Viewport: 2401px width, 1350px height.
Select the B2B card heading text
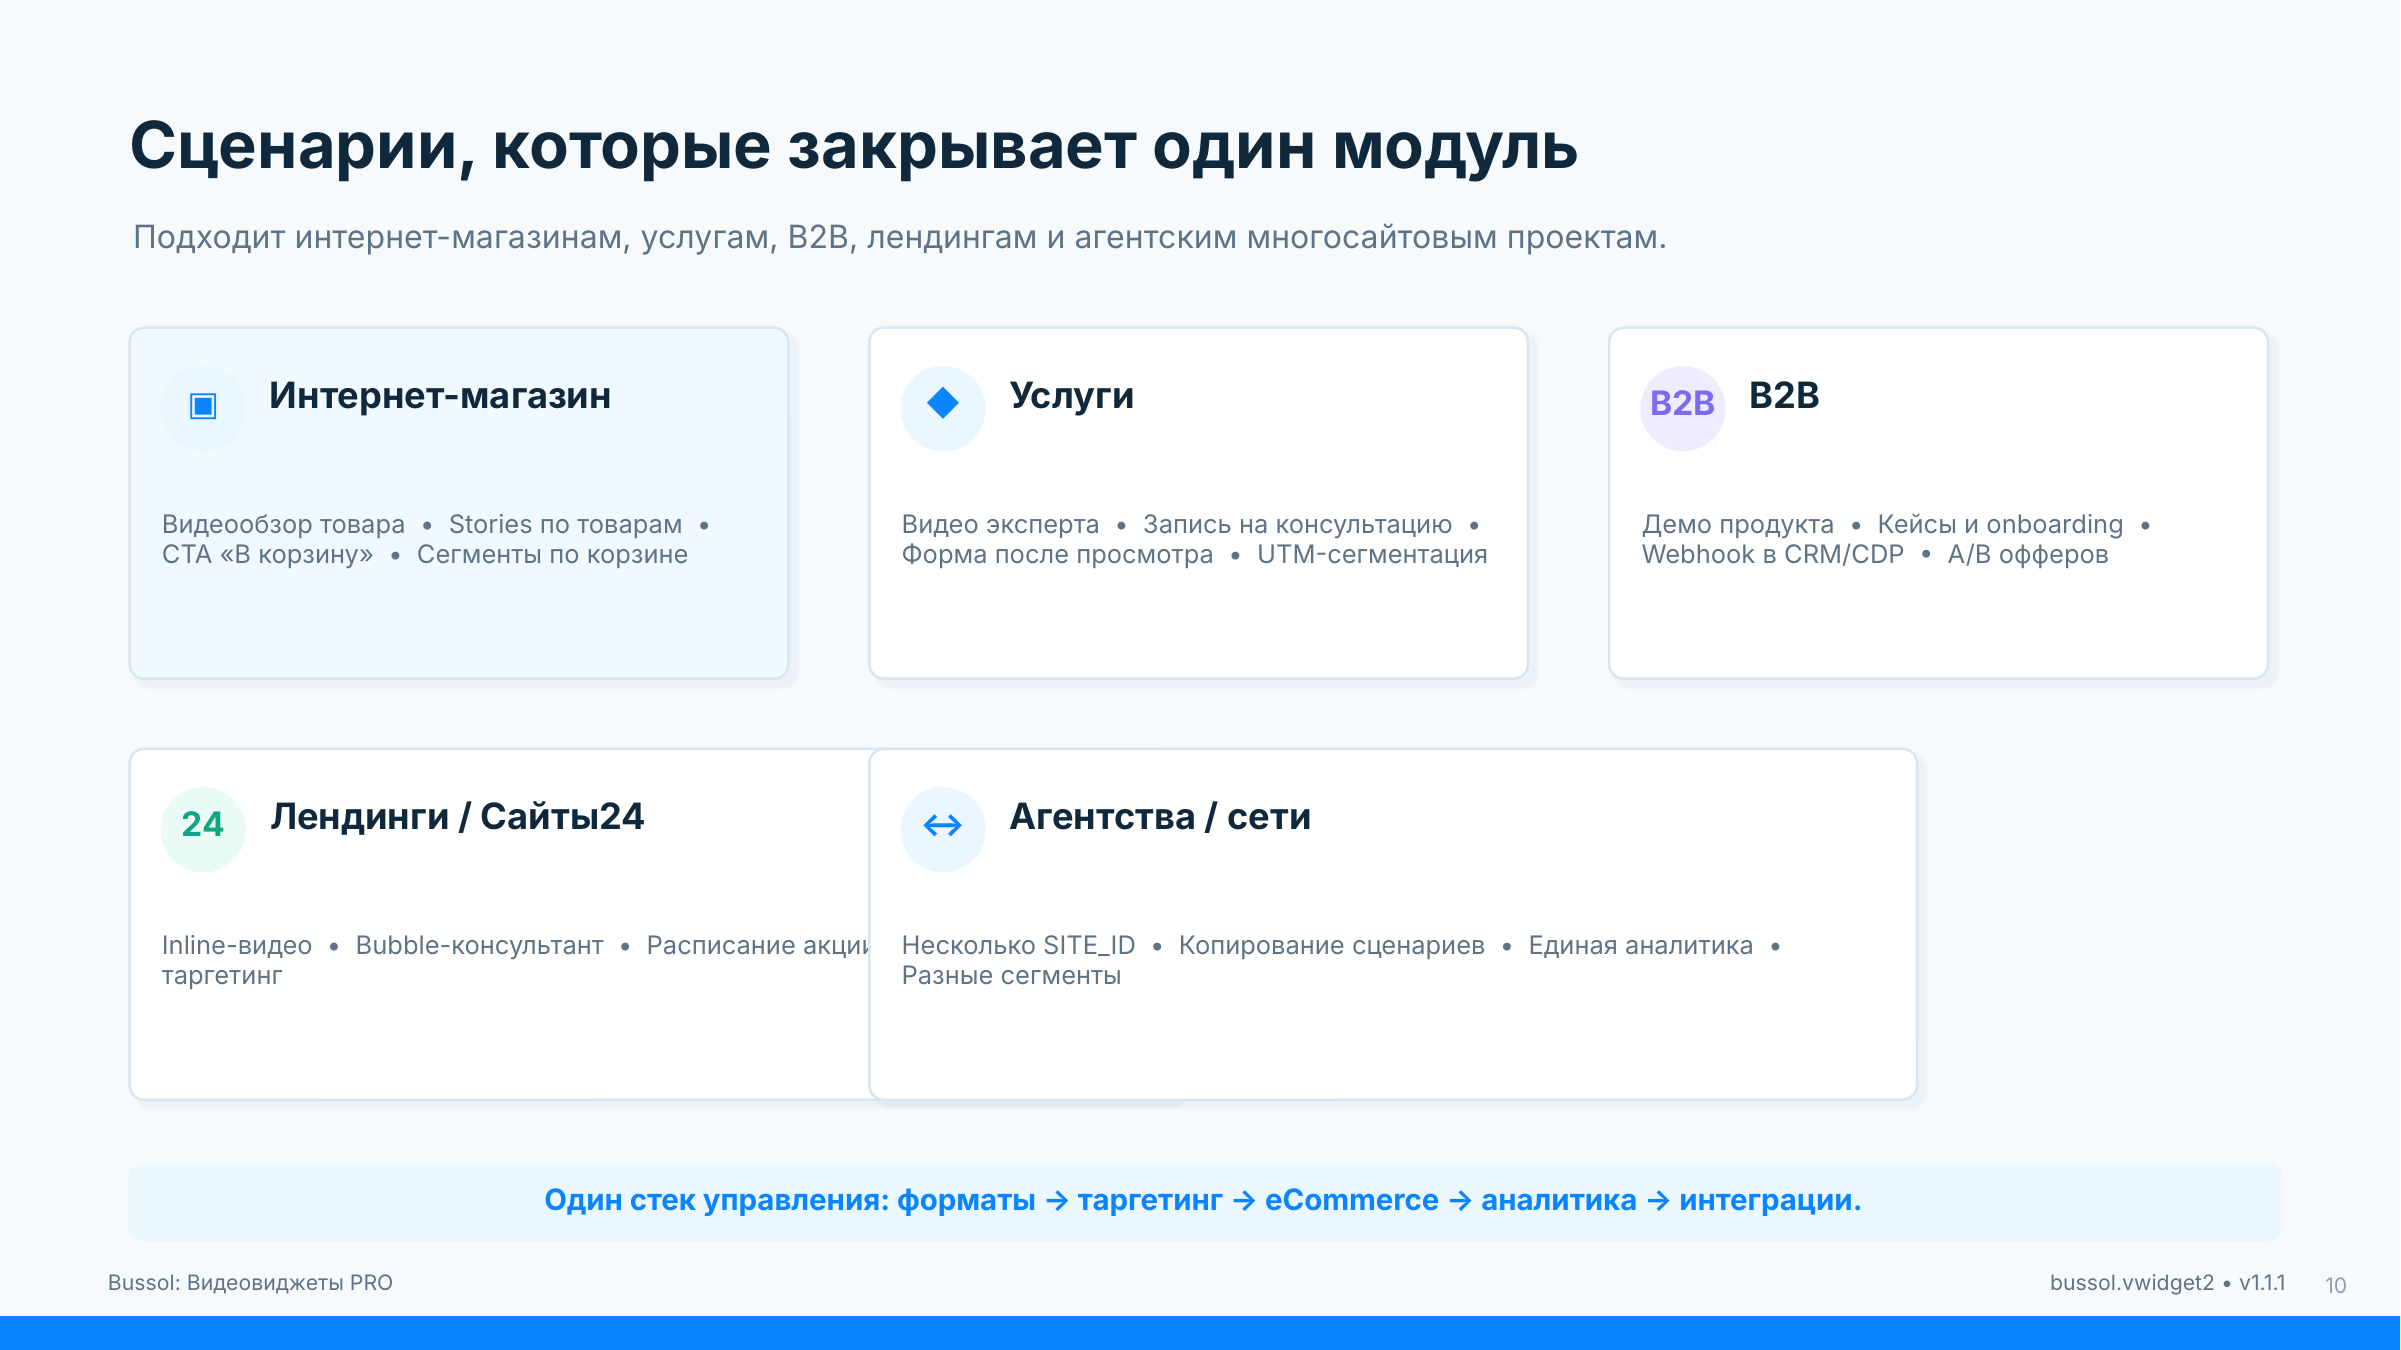tap(1784, 396)
